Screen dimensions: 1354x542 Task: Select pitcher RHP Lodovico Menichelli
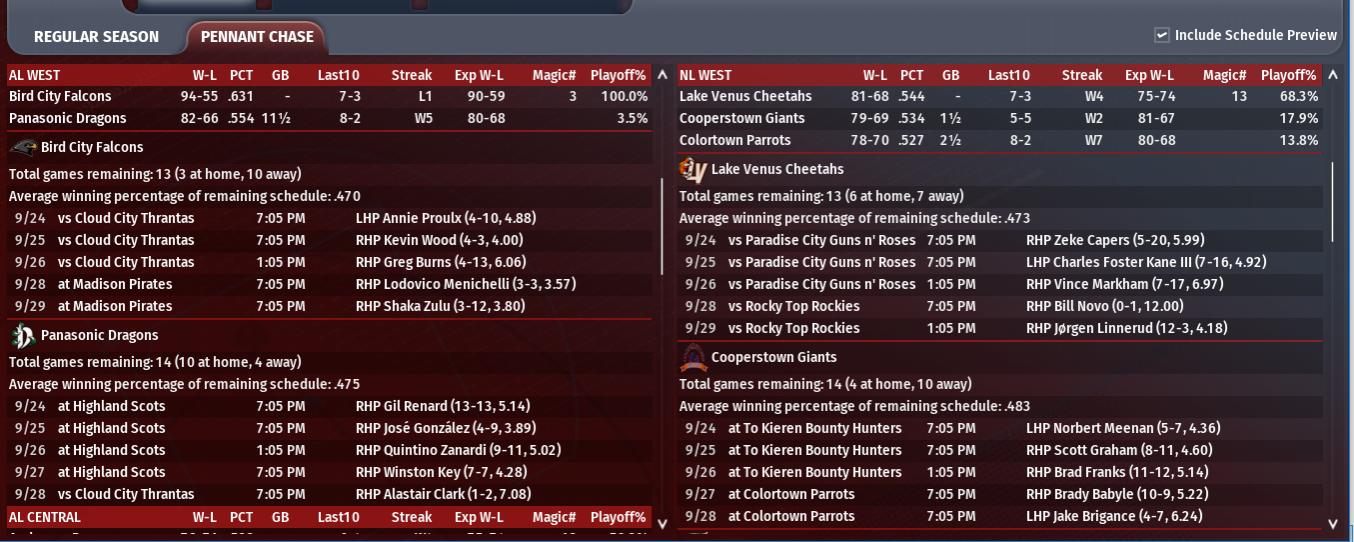[x=465, y=285]
